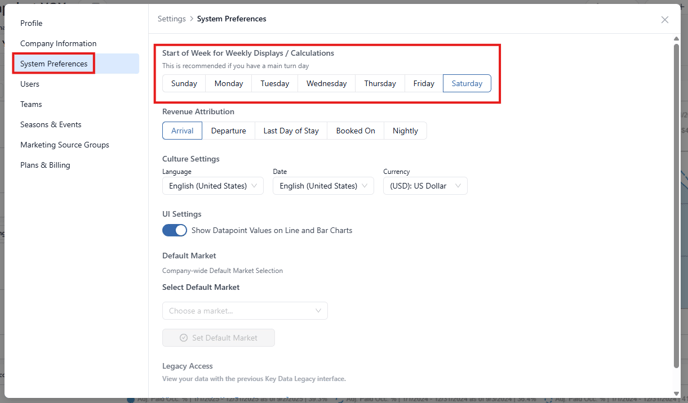Select Booked On revenue attribution

tap(355, 131)
